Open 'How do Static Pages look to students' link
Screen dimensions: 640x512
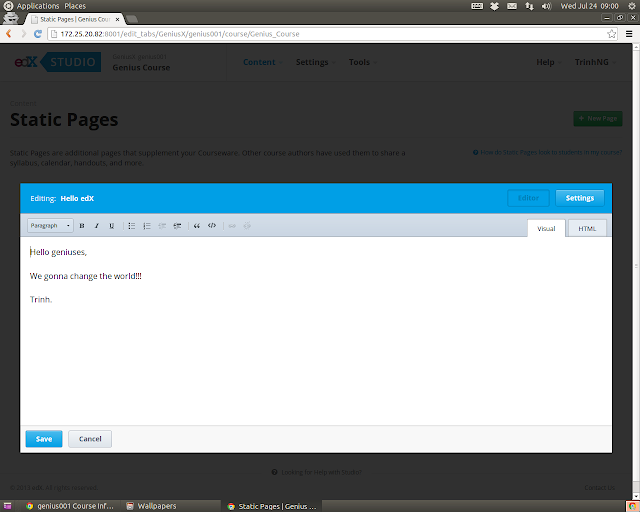pyautogui.click(x=547, y=152)
